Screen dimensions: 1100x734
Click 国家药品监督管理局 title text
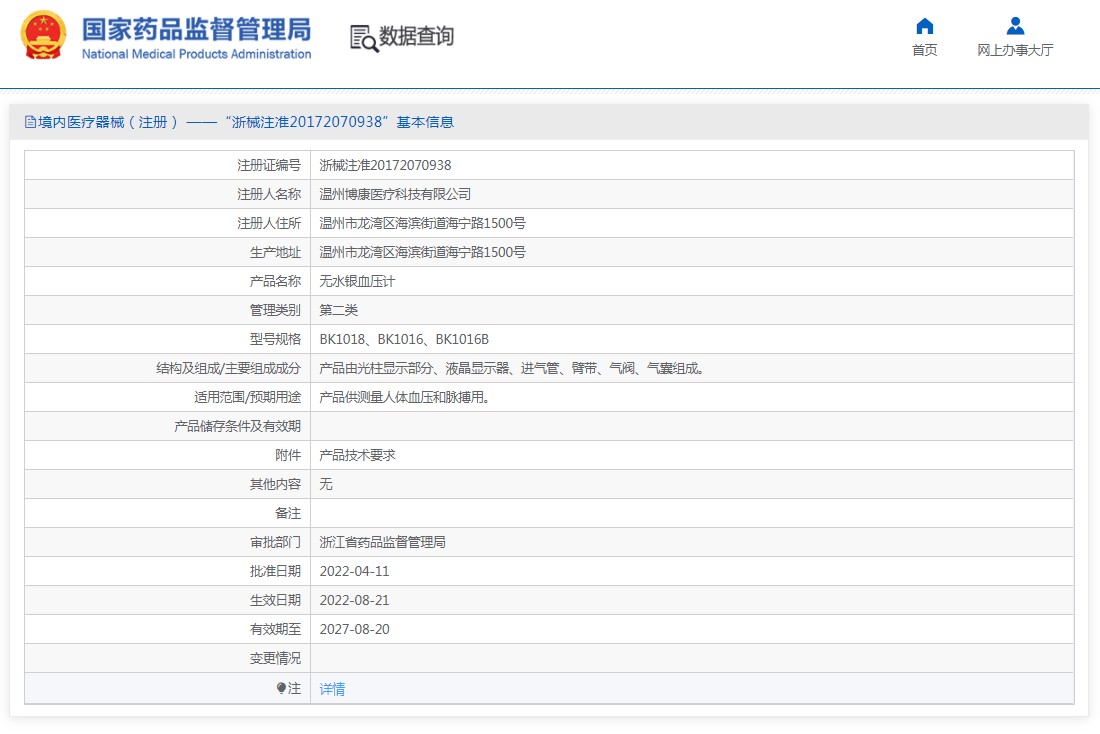coord(196,29)
